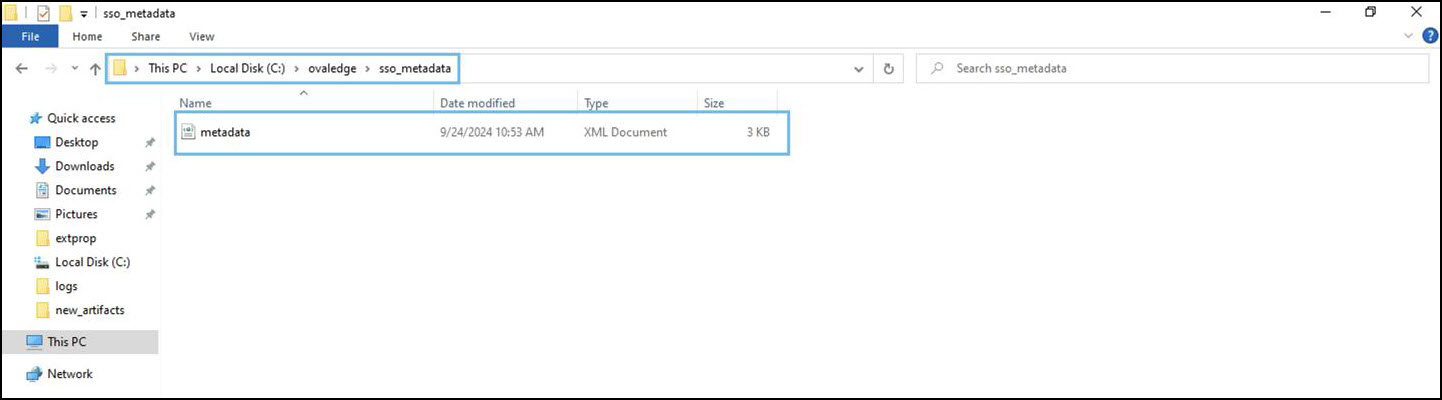Refresh the sso_metadata folder view
Image resolution: width=1442 pixels, height=400 pixels.
coord(888,69)
